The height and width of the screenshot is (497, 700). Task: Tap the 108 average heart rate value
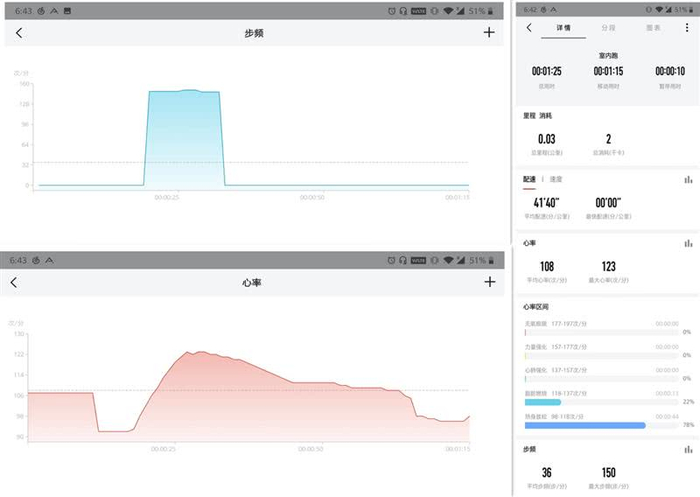pyautogui.click(x=547, y=267)
